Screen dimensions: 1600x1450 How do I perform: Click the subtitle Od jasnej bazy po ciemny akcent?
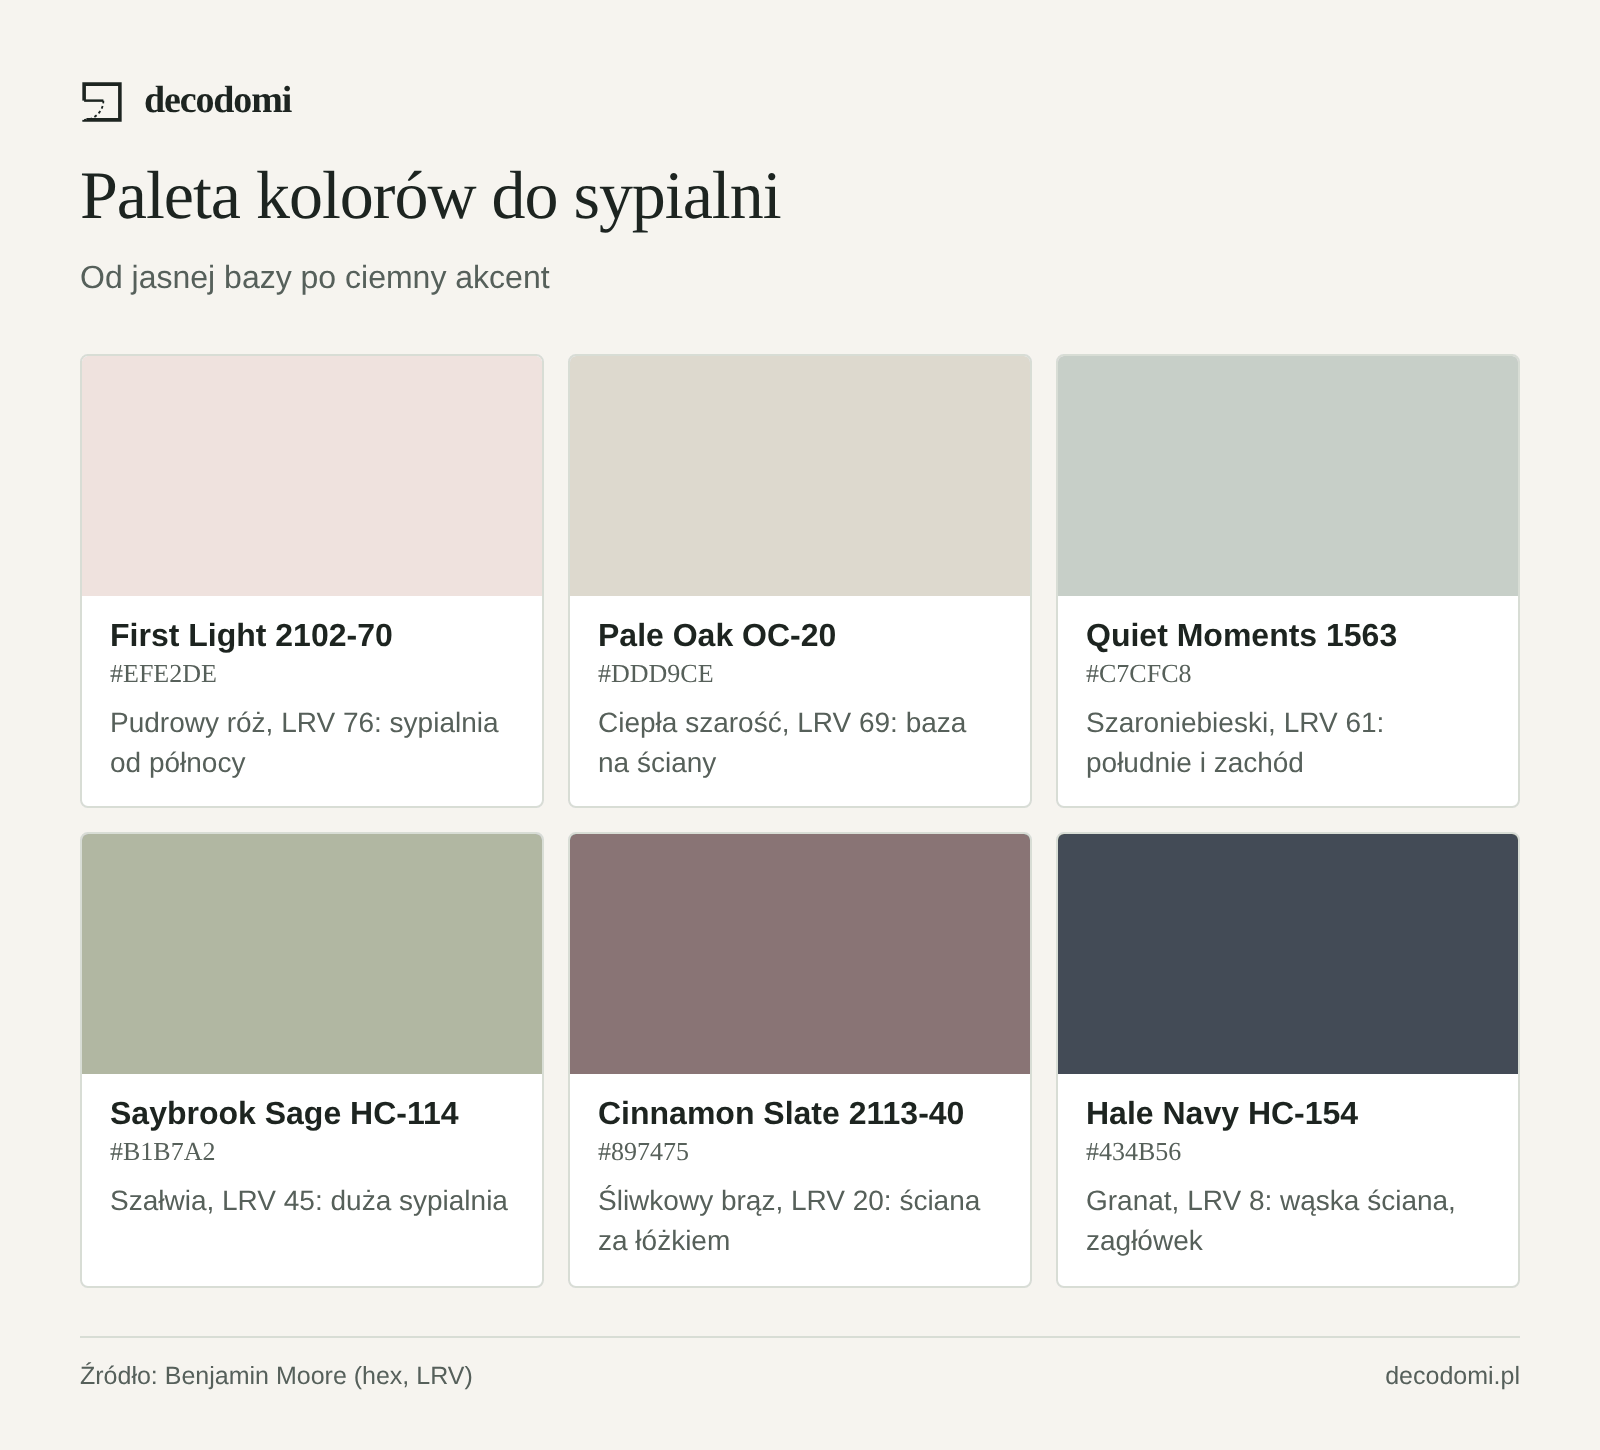315,277
